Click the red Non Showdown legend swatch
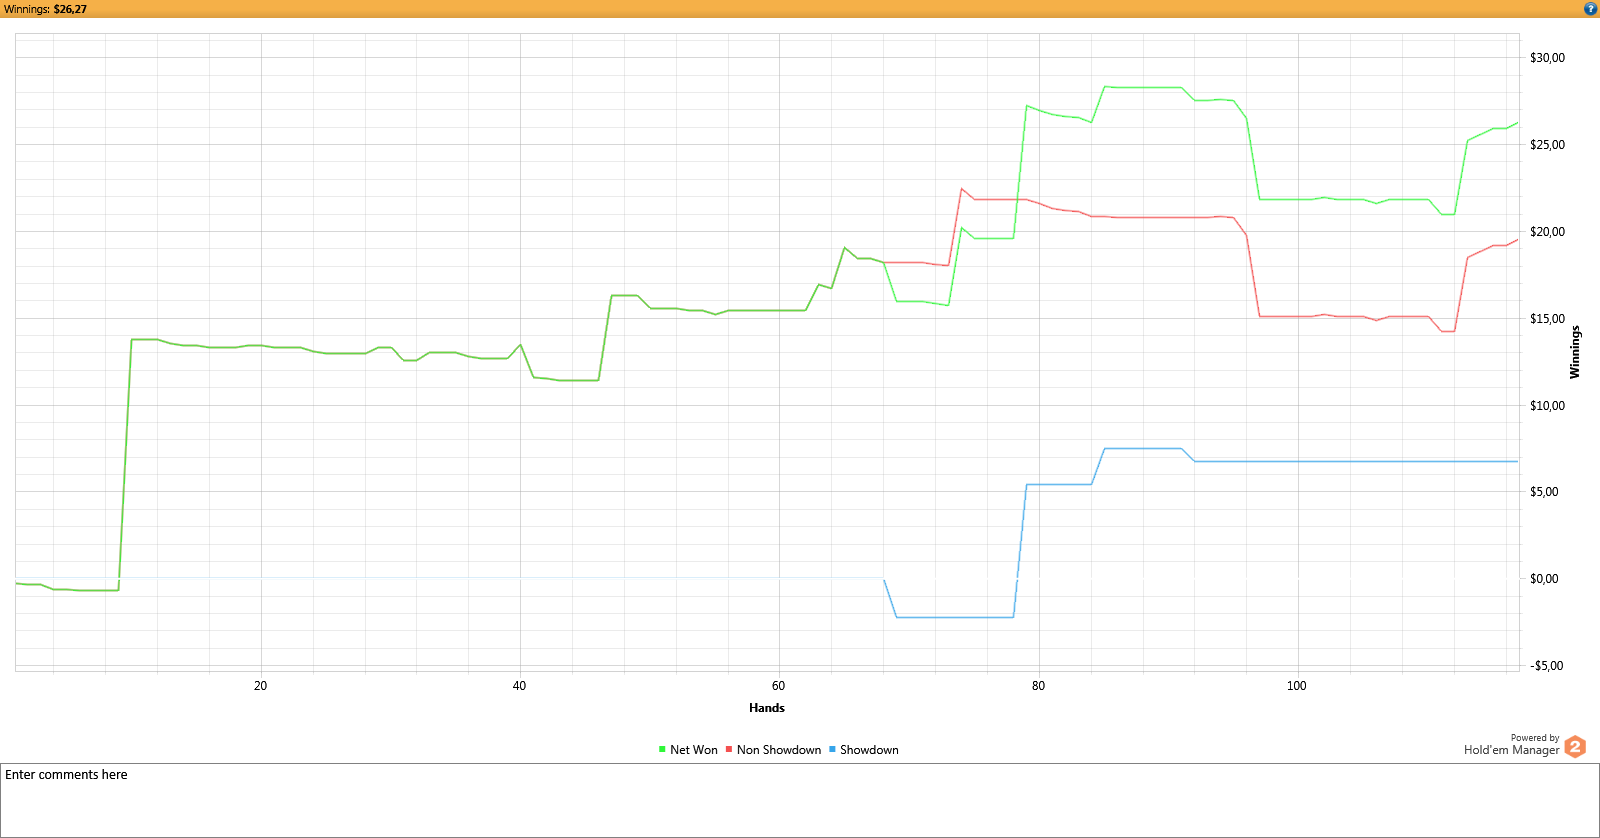Screen dimensions: 1600x838 click(x=729, y=749)
